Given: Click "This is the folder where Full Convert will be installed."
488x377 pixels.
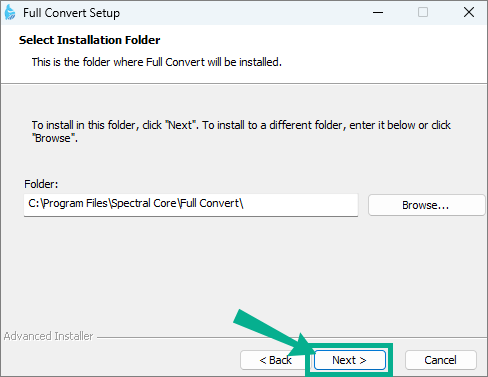Looking at the screenshot, I should (x=157, y=62).
